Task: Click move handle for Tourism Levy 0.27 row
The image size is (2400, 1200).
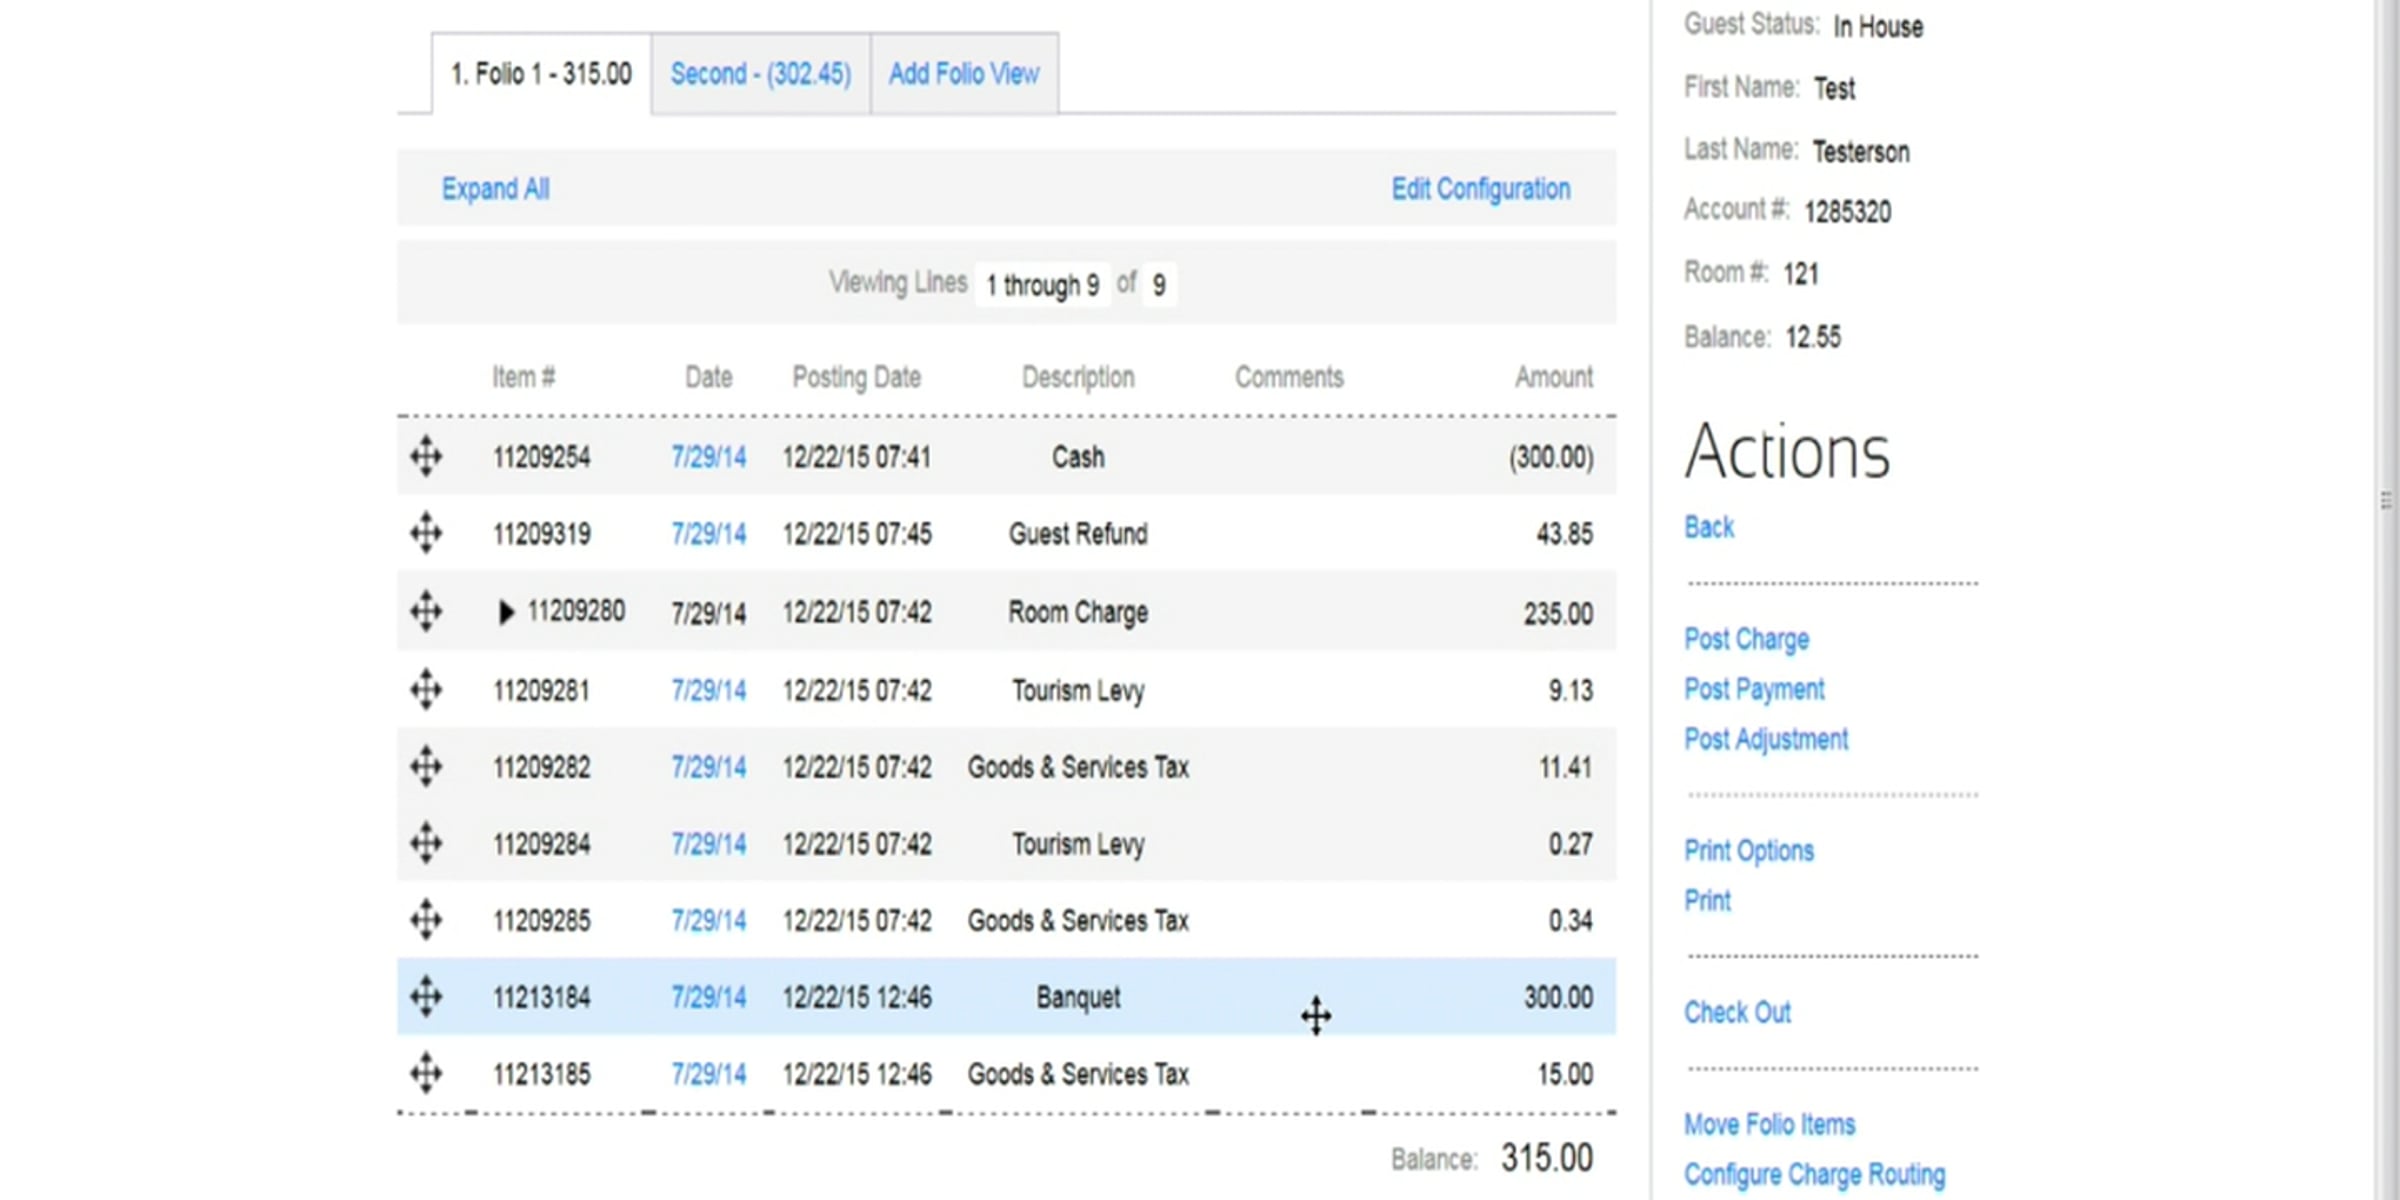Action: 426,843
